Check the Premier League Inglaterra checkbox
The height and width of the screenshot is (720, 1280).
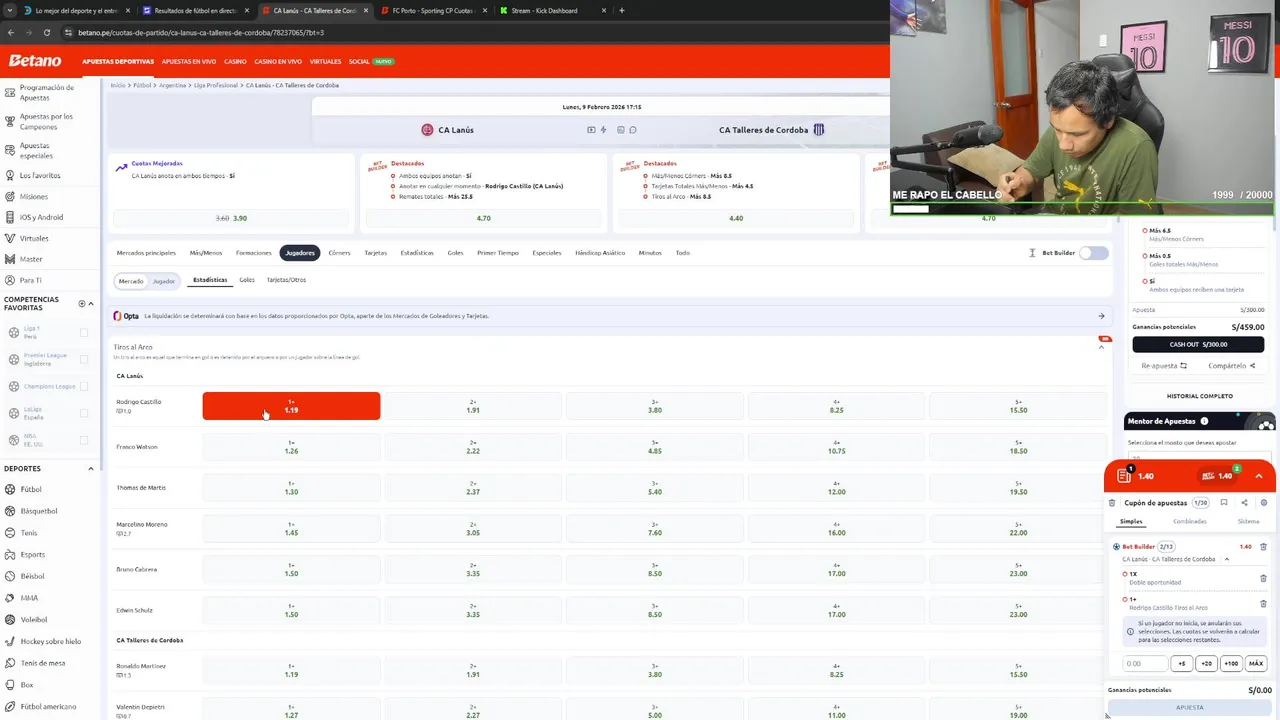click(x=83, y=359)
